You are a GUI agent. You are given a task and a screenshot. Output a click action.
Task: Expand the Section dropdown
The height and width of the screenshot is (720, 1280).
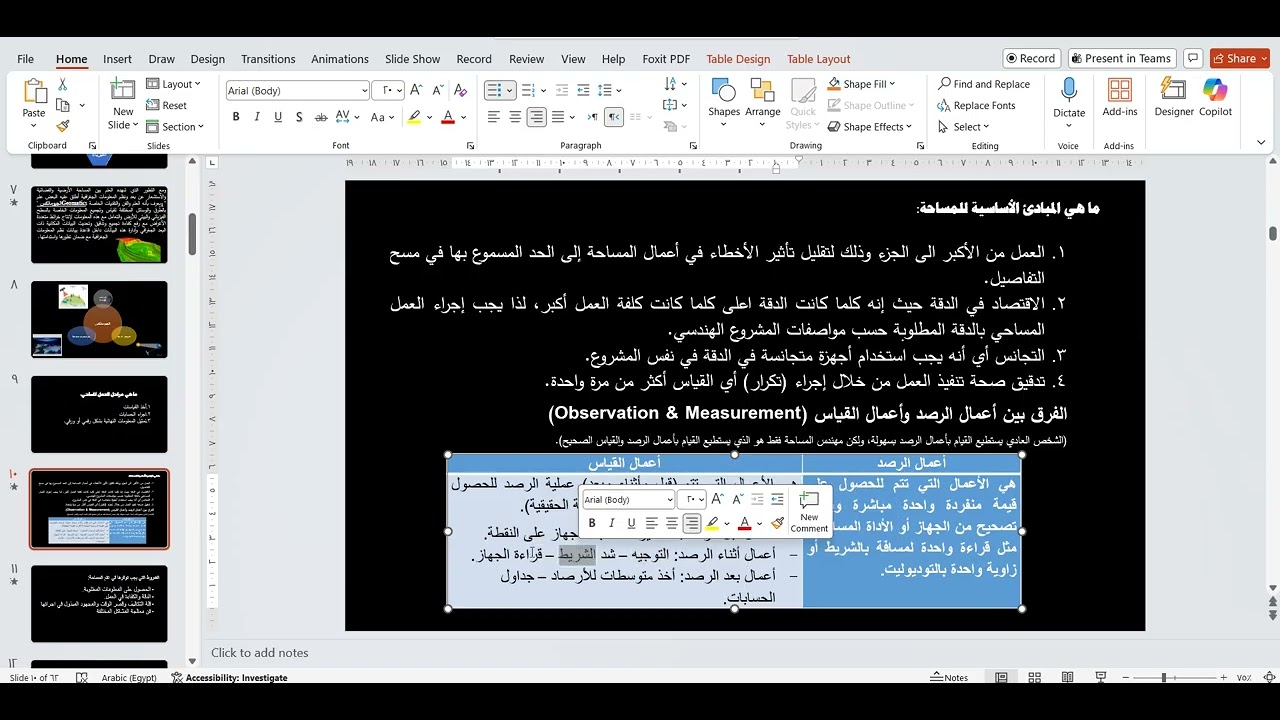pyautogui.click(x=175, y=127)
